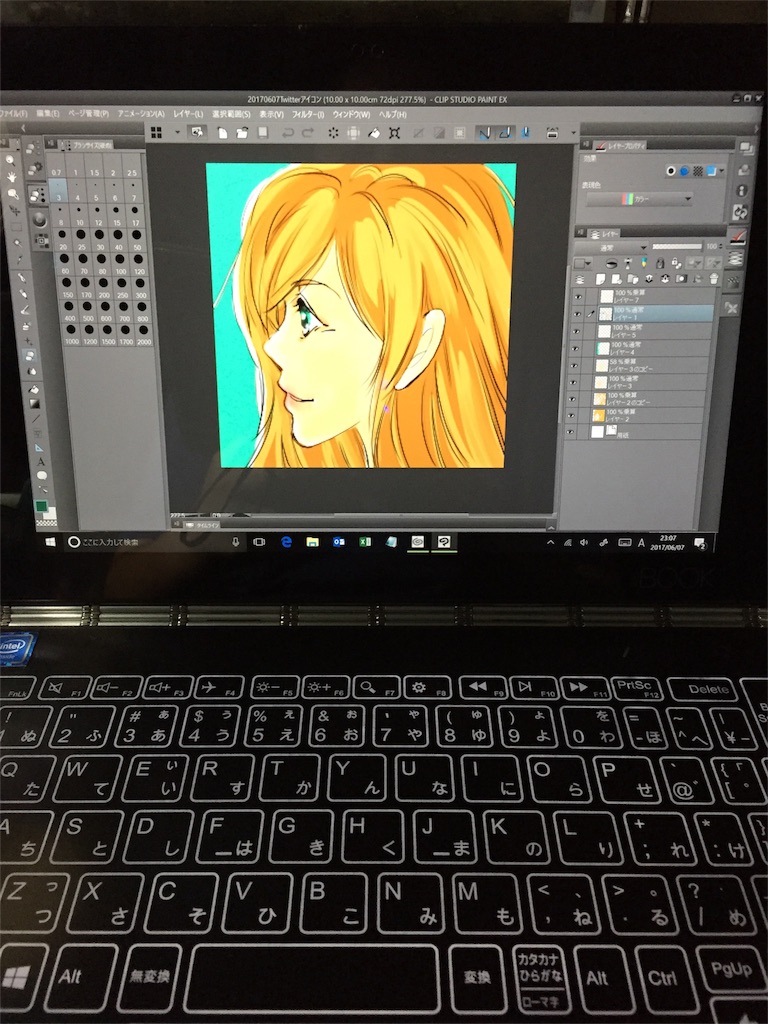The width and height of the screenshot is (768, 1024).
Task: Open command bar overflow arrow at right end
Action: pyautogui.click(x=574, y=133)
